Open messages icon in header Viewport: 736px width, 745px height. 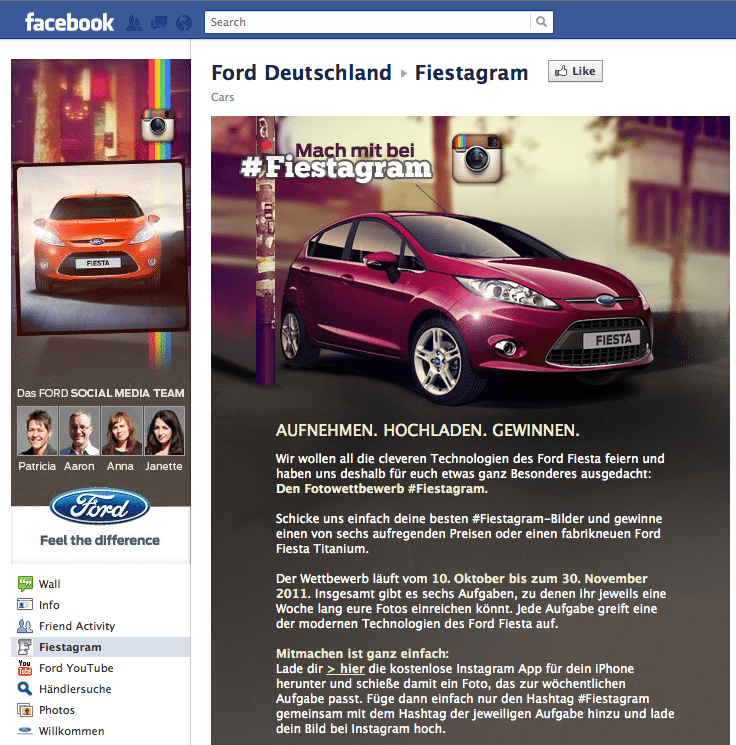[159, 23]
